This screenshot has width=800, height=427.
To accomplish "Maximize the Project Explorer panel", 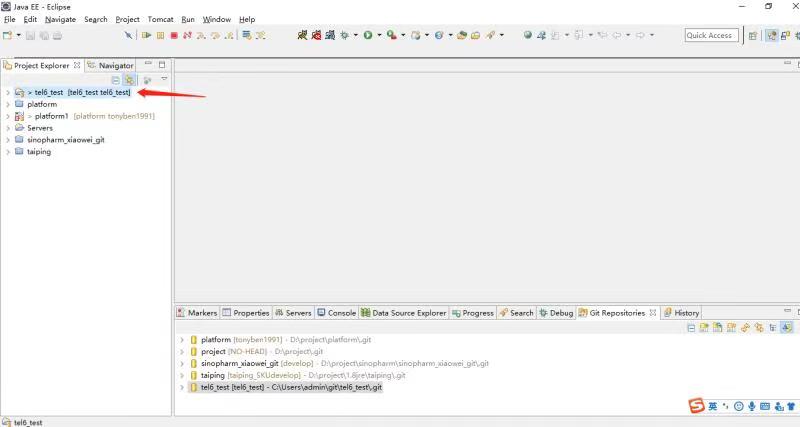I will tap(162, 65).
